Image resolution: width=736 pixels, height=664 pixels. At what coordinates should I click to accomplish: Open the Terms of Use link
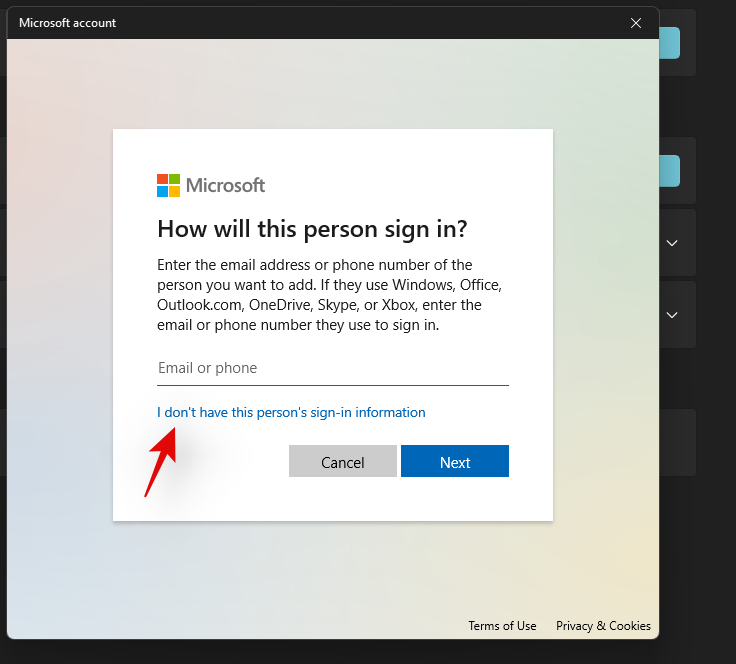502,626
